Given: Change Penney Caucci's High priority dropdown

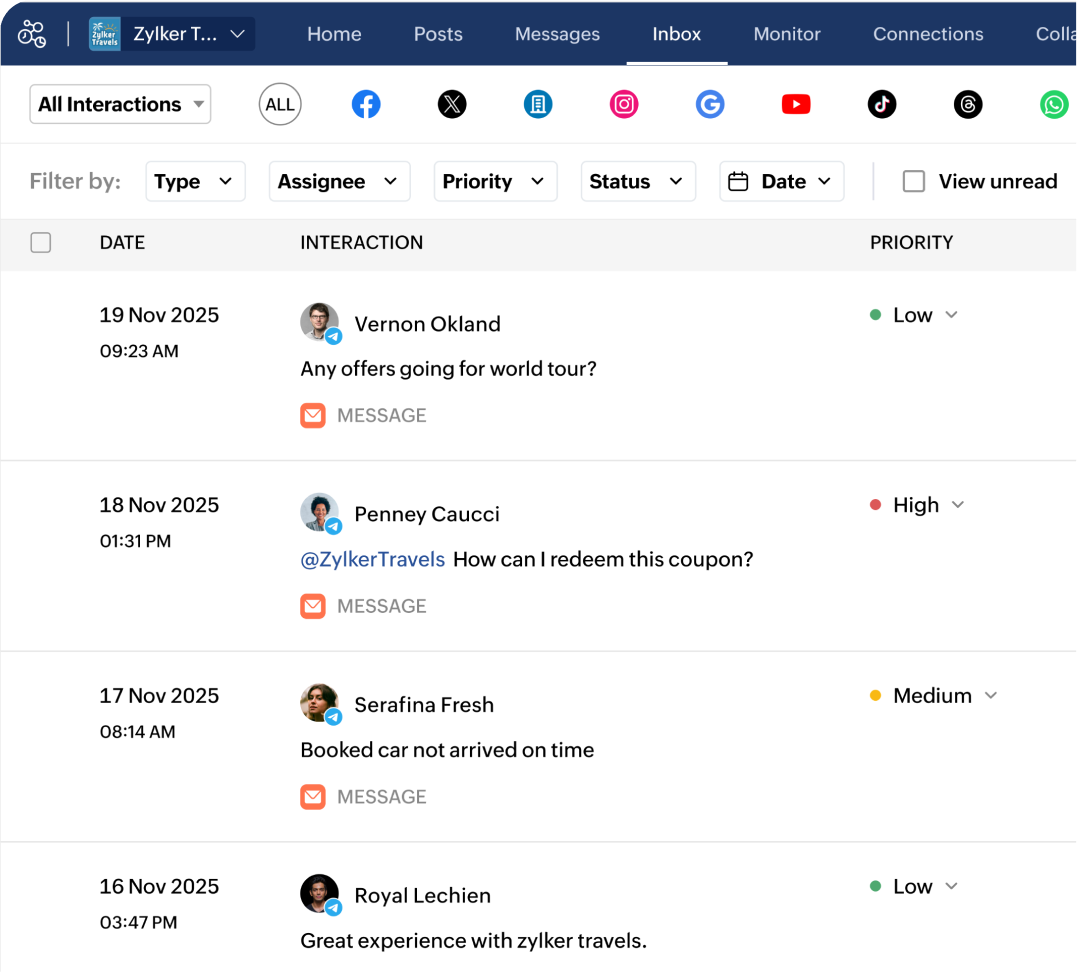Looking at the screenshot, I should (x=928, y=506).
